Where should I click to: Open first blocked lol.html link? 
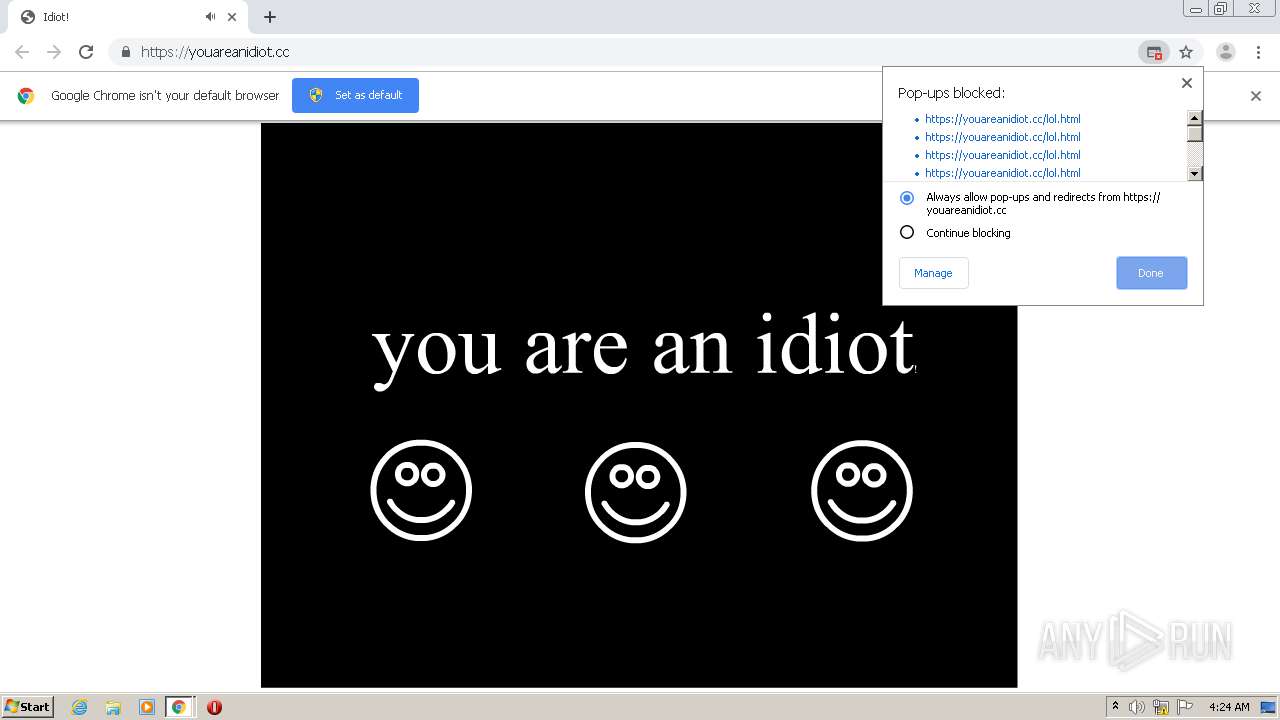click(1002, 119)
